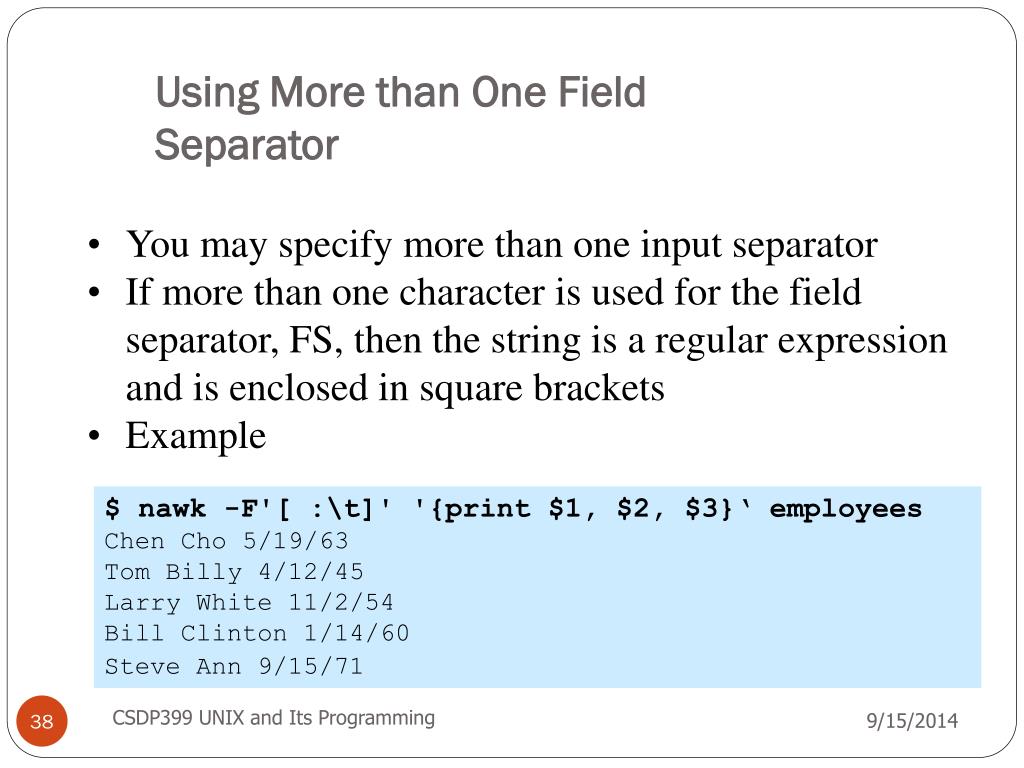This screenshot has height=768, width=1024.
Task: Click the -F'[ :\t]' option text
Action: [308, 509]
